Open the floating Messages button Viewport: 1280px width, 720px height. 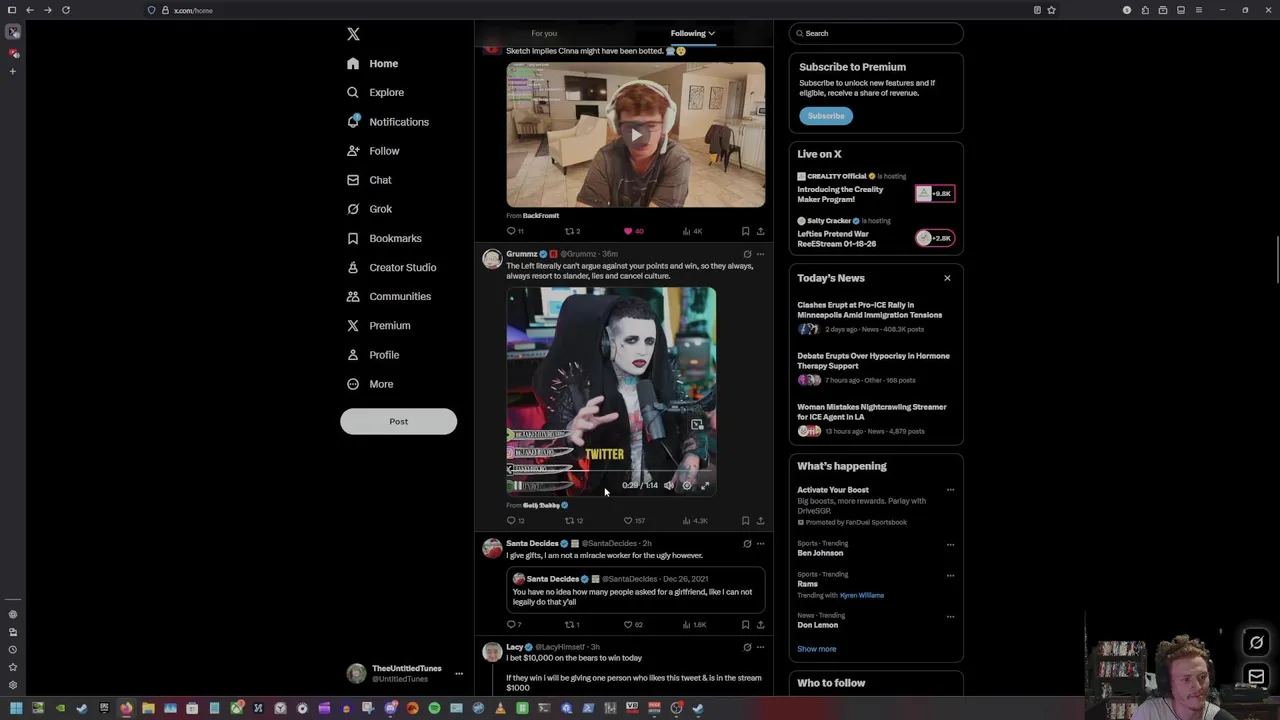[1256, 677]
